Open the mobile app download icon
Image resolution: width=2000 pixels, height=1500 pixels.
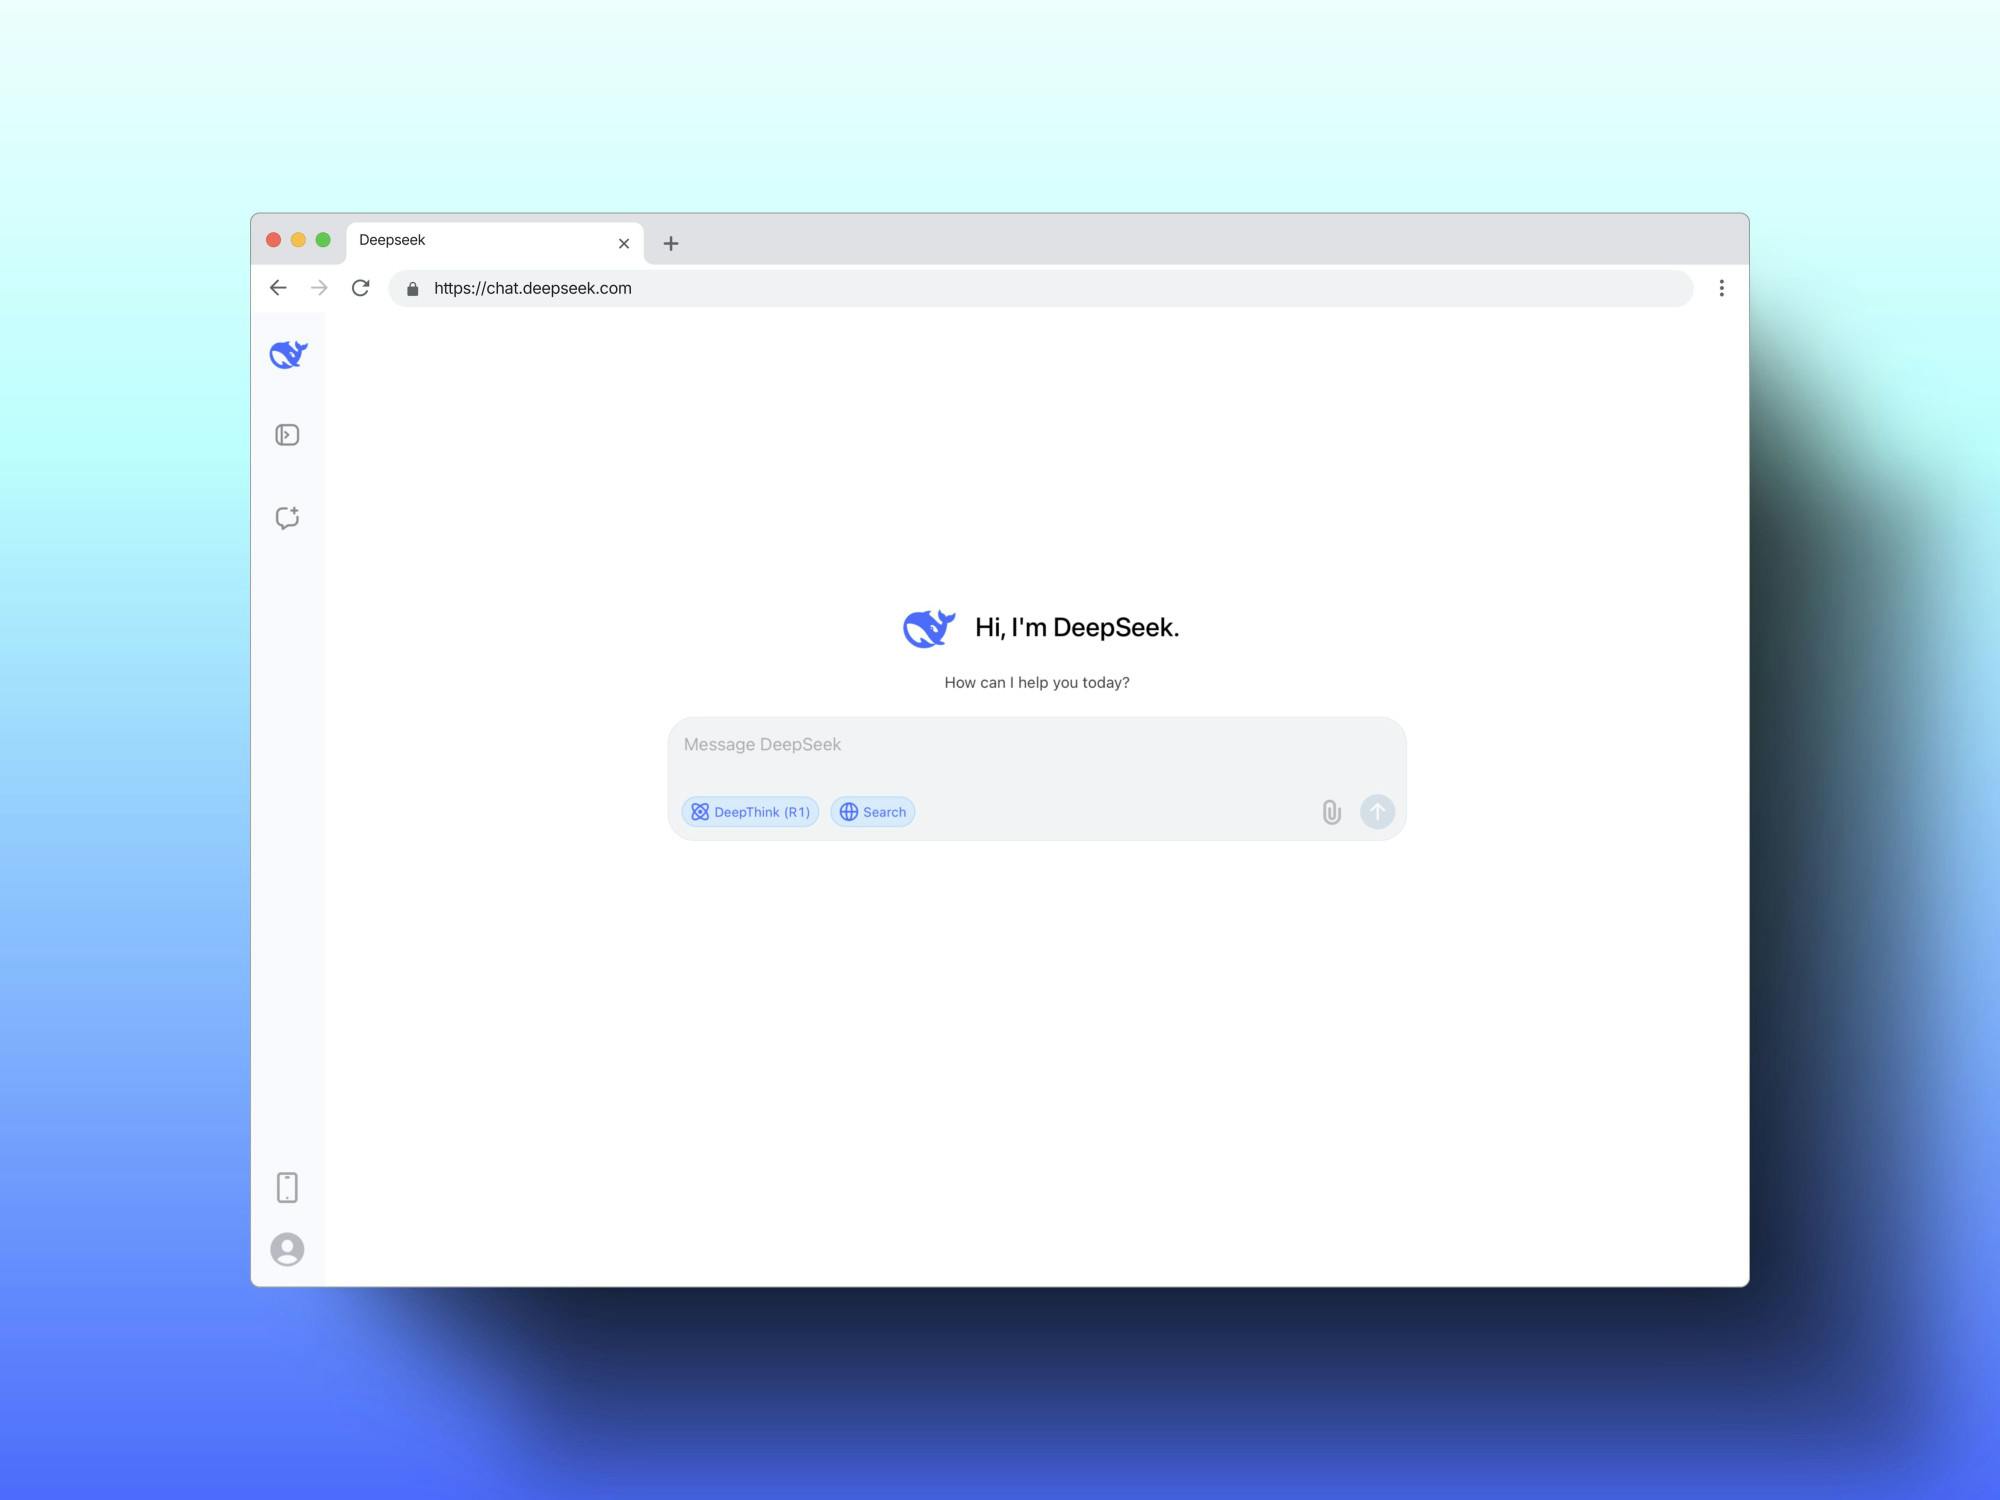[x=287, y=1187]
